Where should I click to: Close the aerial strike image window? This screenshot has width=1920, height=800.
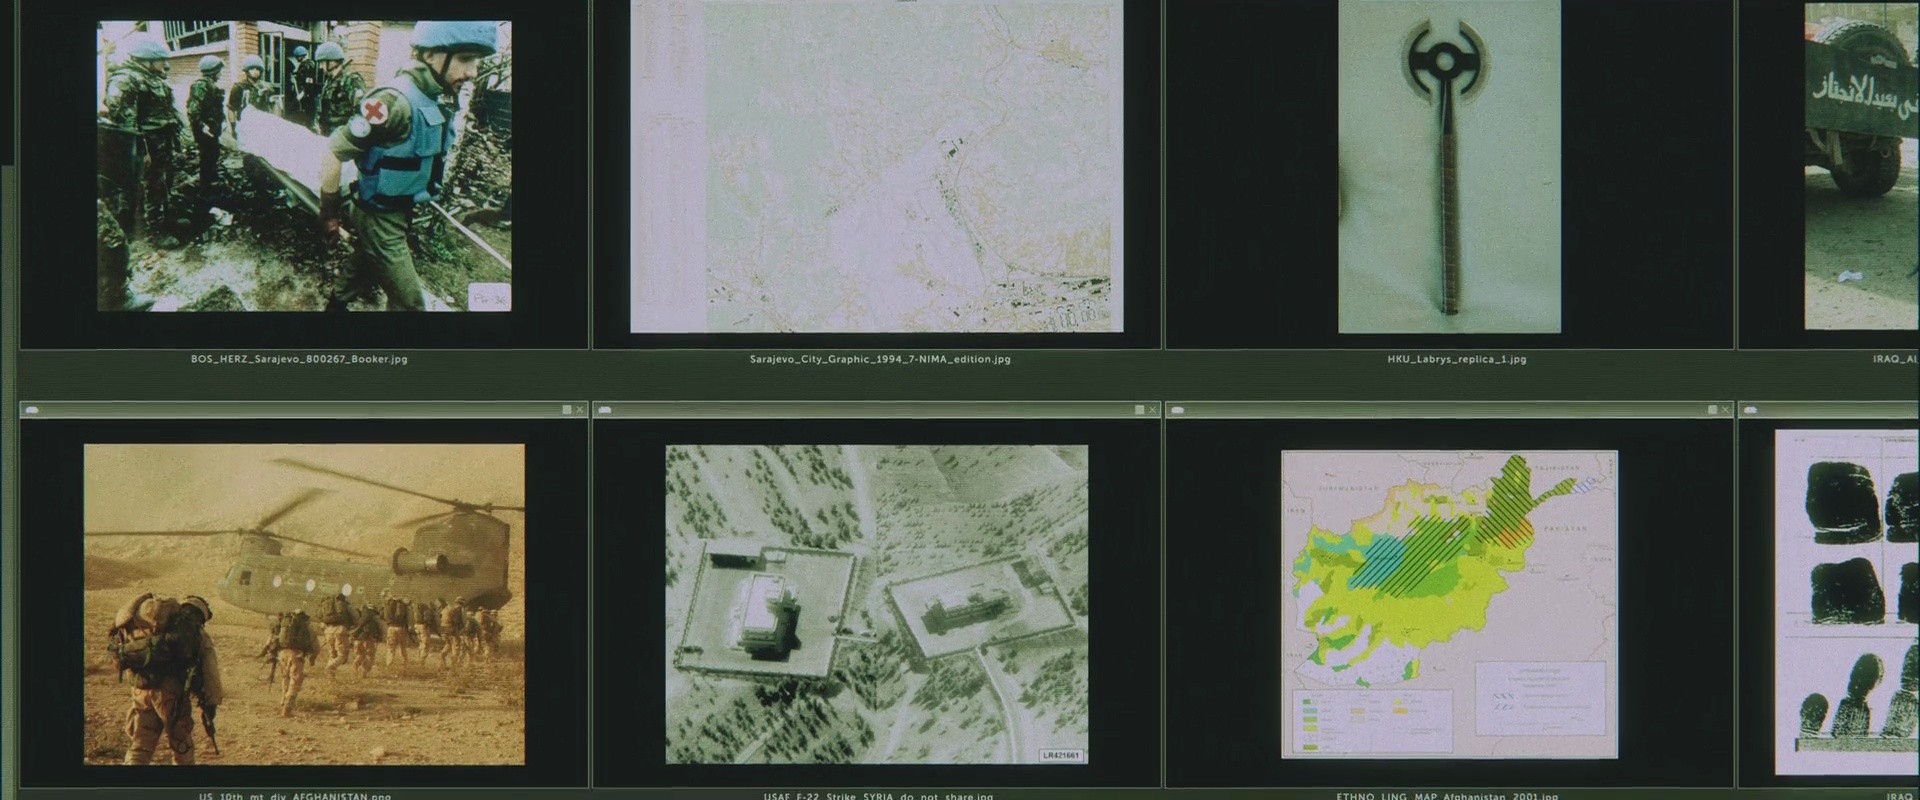point(1152,410)
